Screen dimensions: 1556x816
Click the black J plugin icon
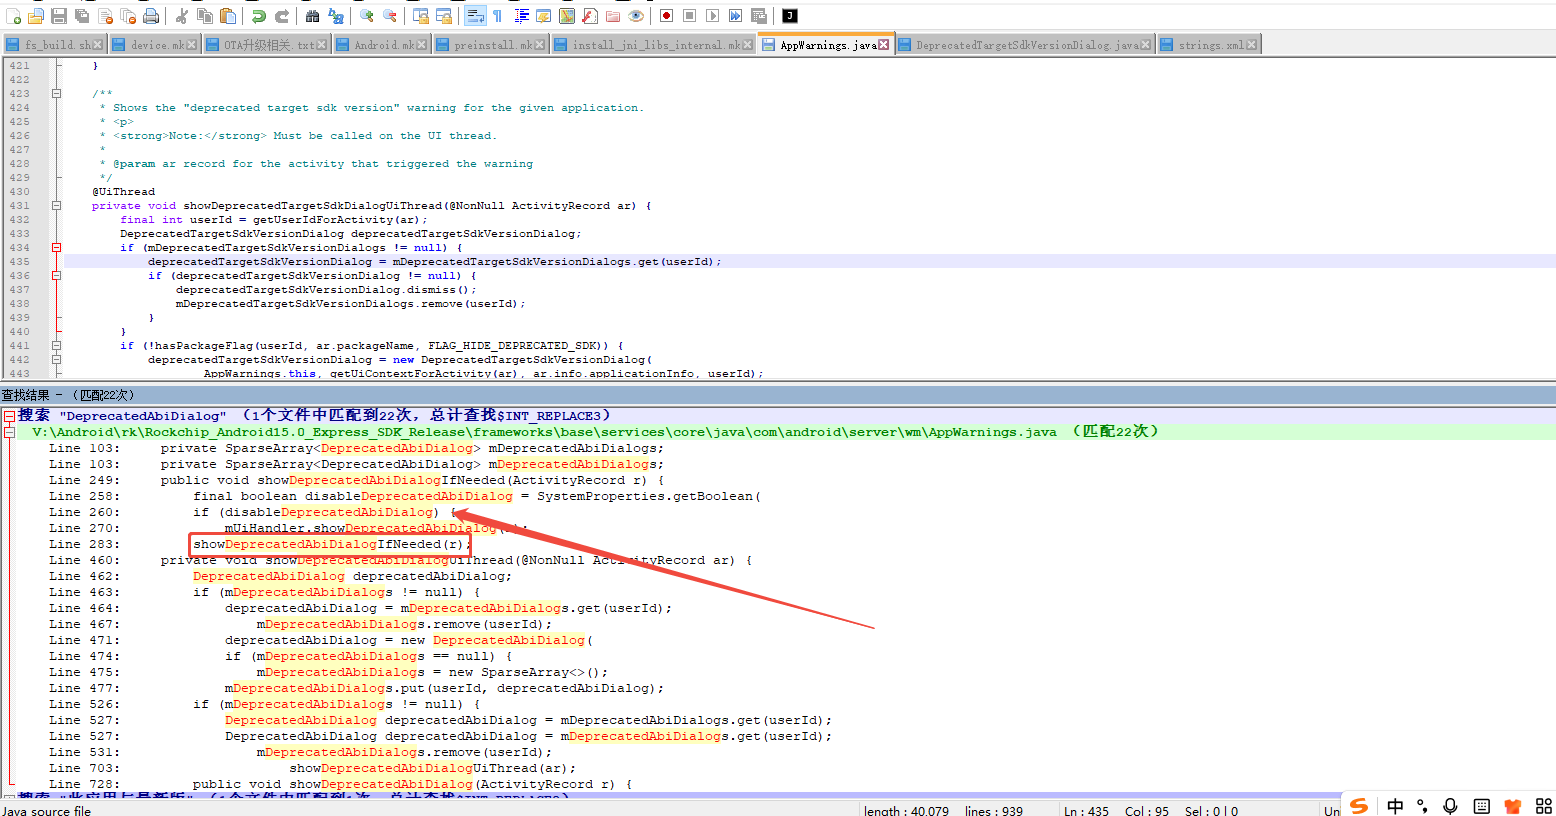[x=789, y=16]
